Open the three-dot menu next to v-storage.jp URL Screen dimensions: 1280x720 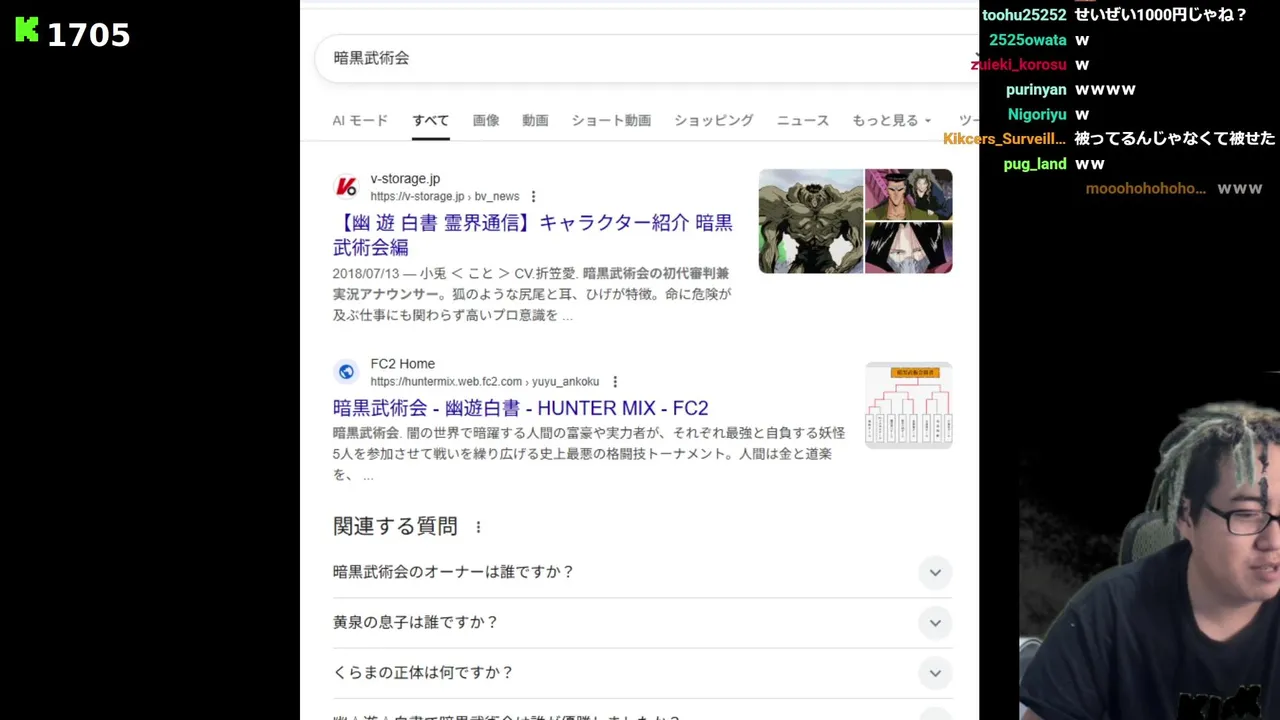[x=533, y=197]
